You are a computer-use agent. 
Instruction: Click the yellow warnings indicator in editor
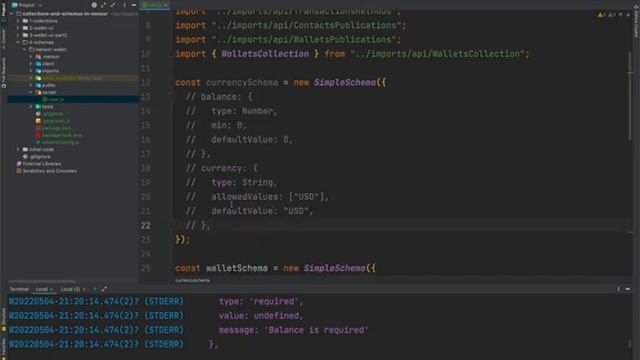click(602, 15)
